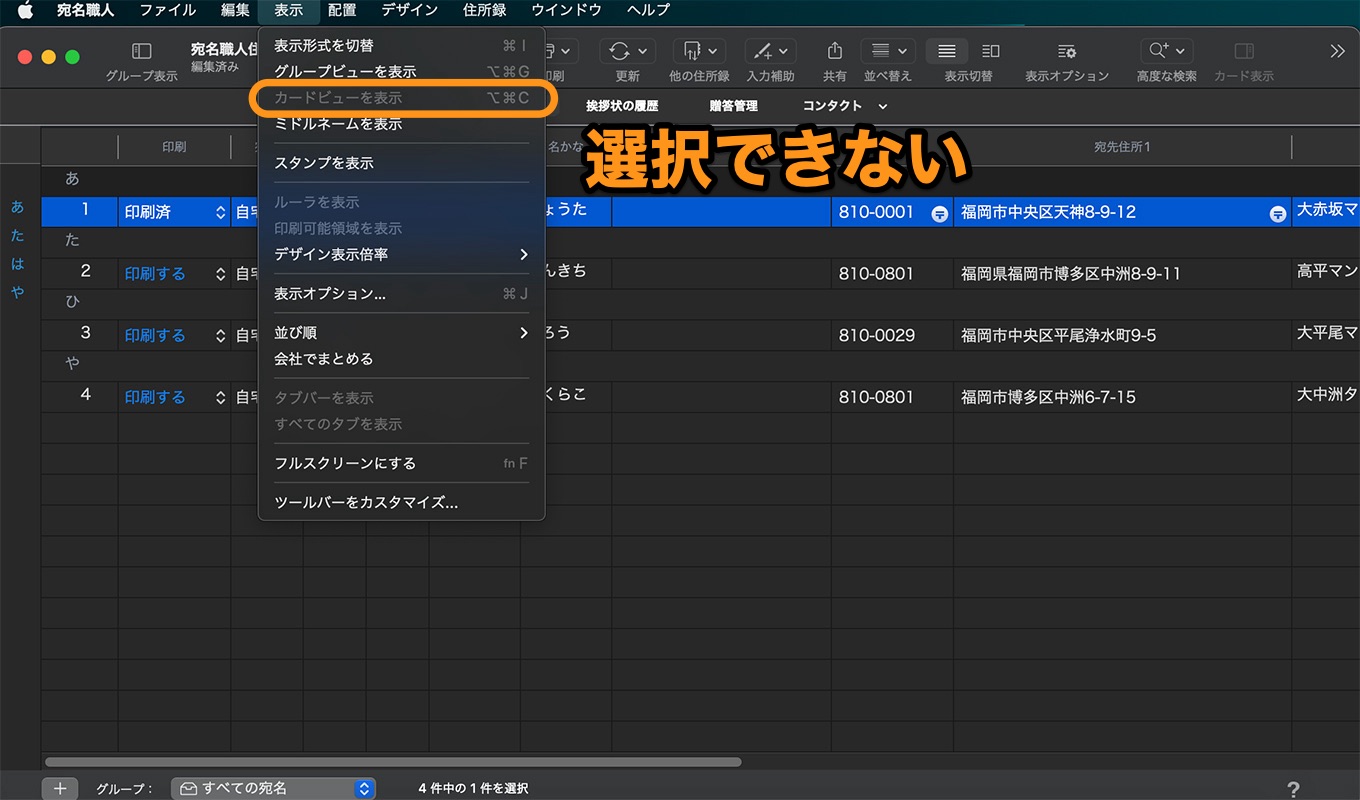Select address cell 福岡県福岡市博多区中洲8-9-11
The image size is (1360, 800).
[1122, 273]
